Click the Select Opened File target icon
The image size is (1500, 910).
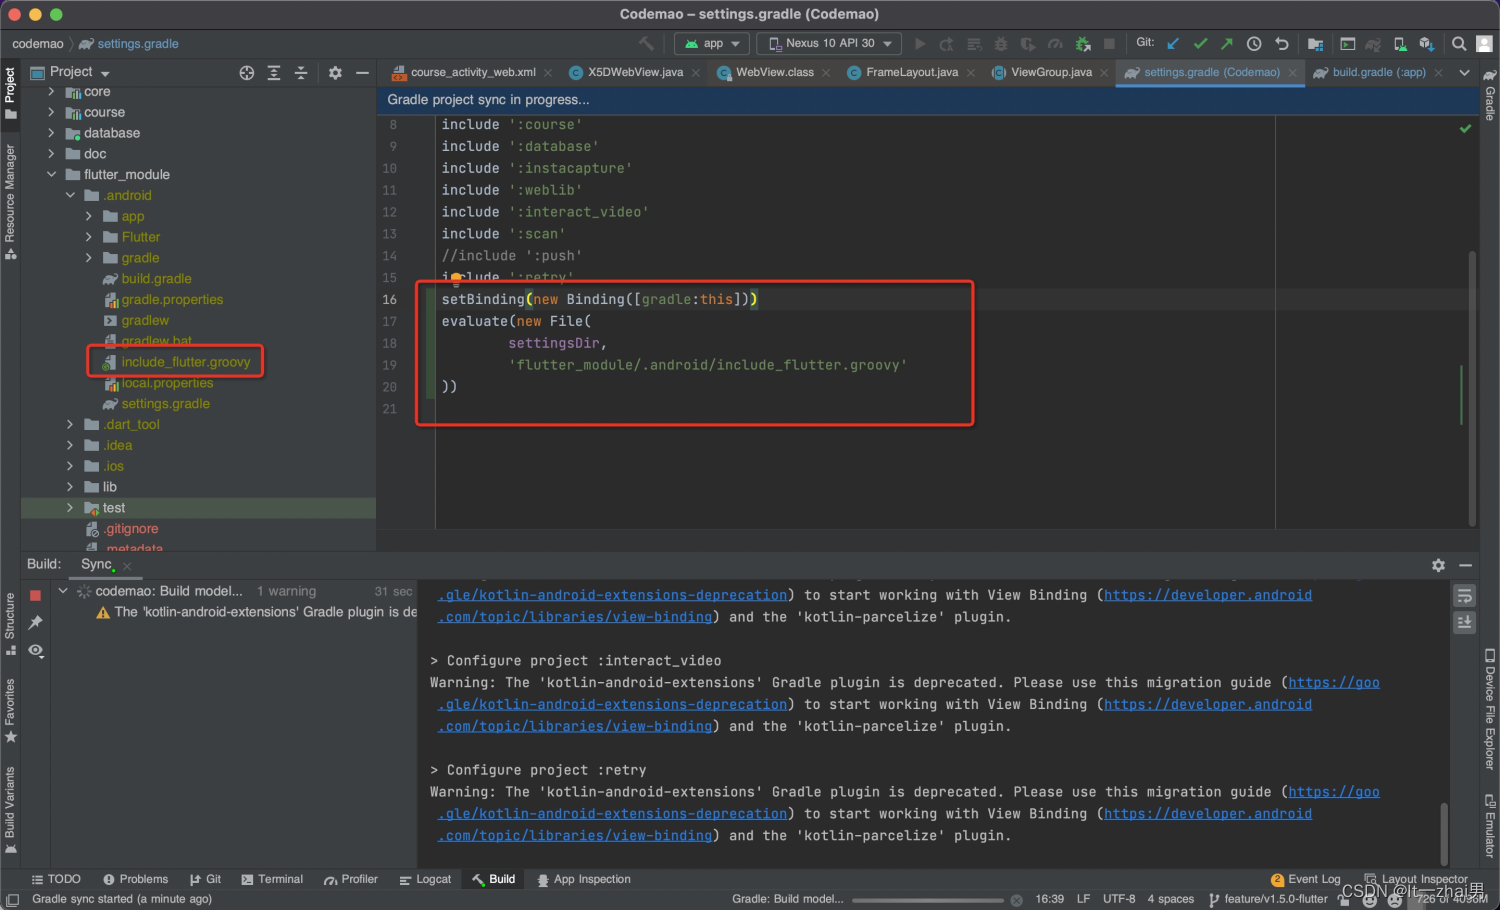(x=247, y=73)
